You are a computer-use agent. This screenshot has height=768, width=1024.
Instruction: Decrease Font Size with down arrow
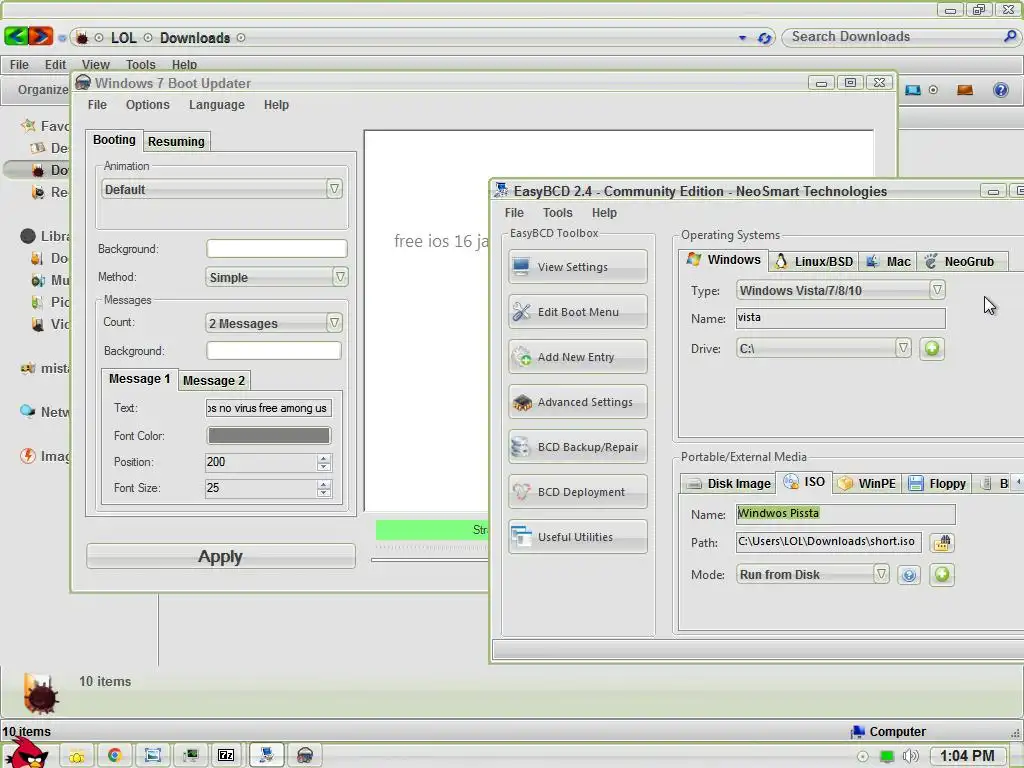coord(323,492)
